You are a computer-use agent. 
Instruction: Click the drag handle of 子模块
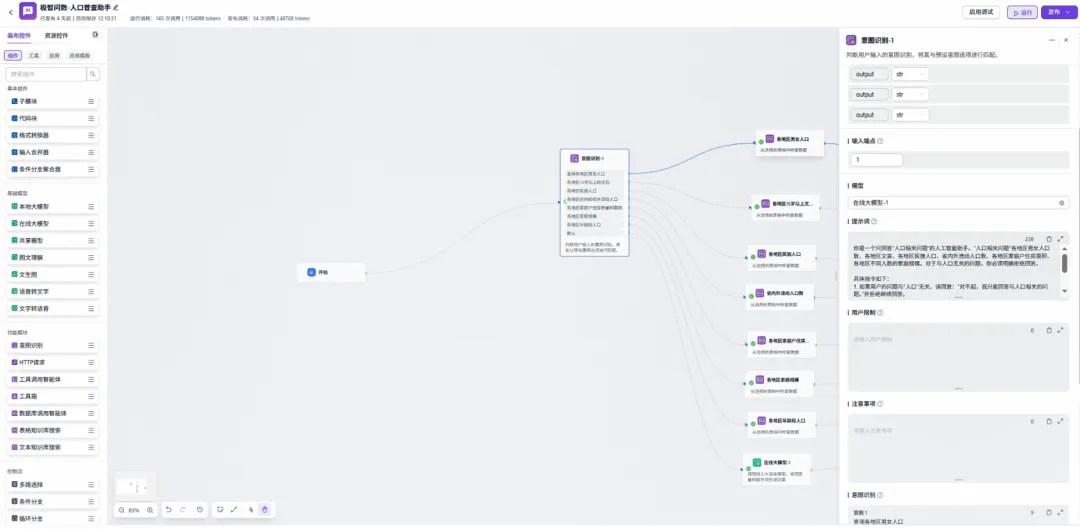pyautogui.click(x=91, y=101)
